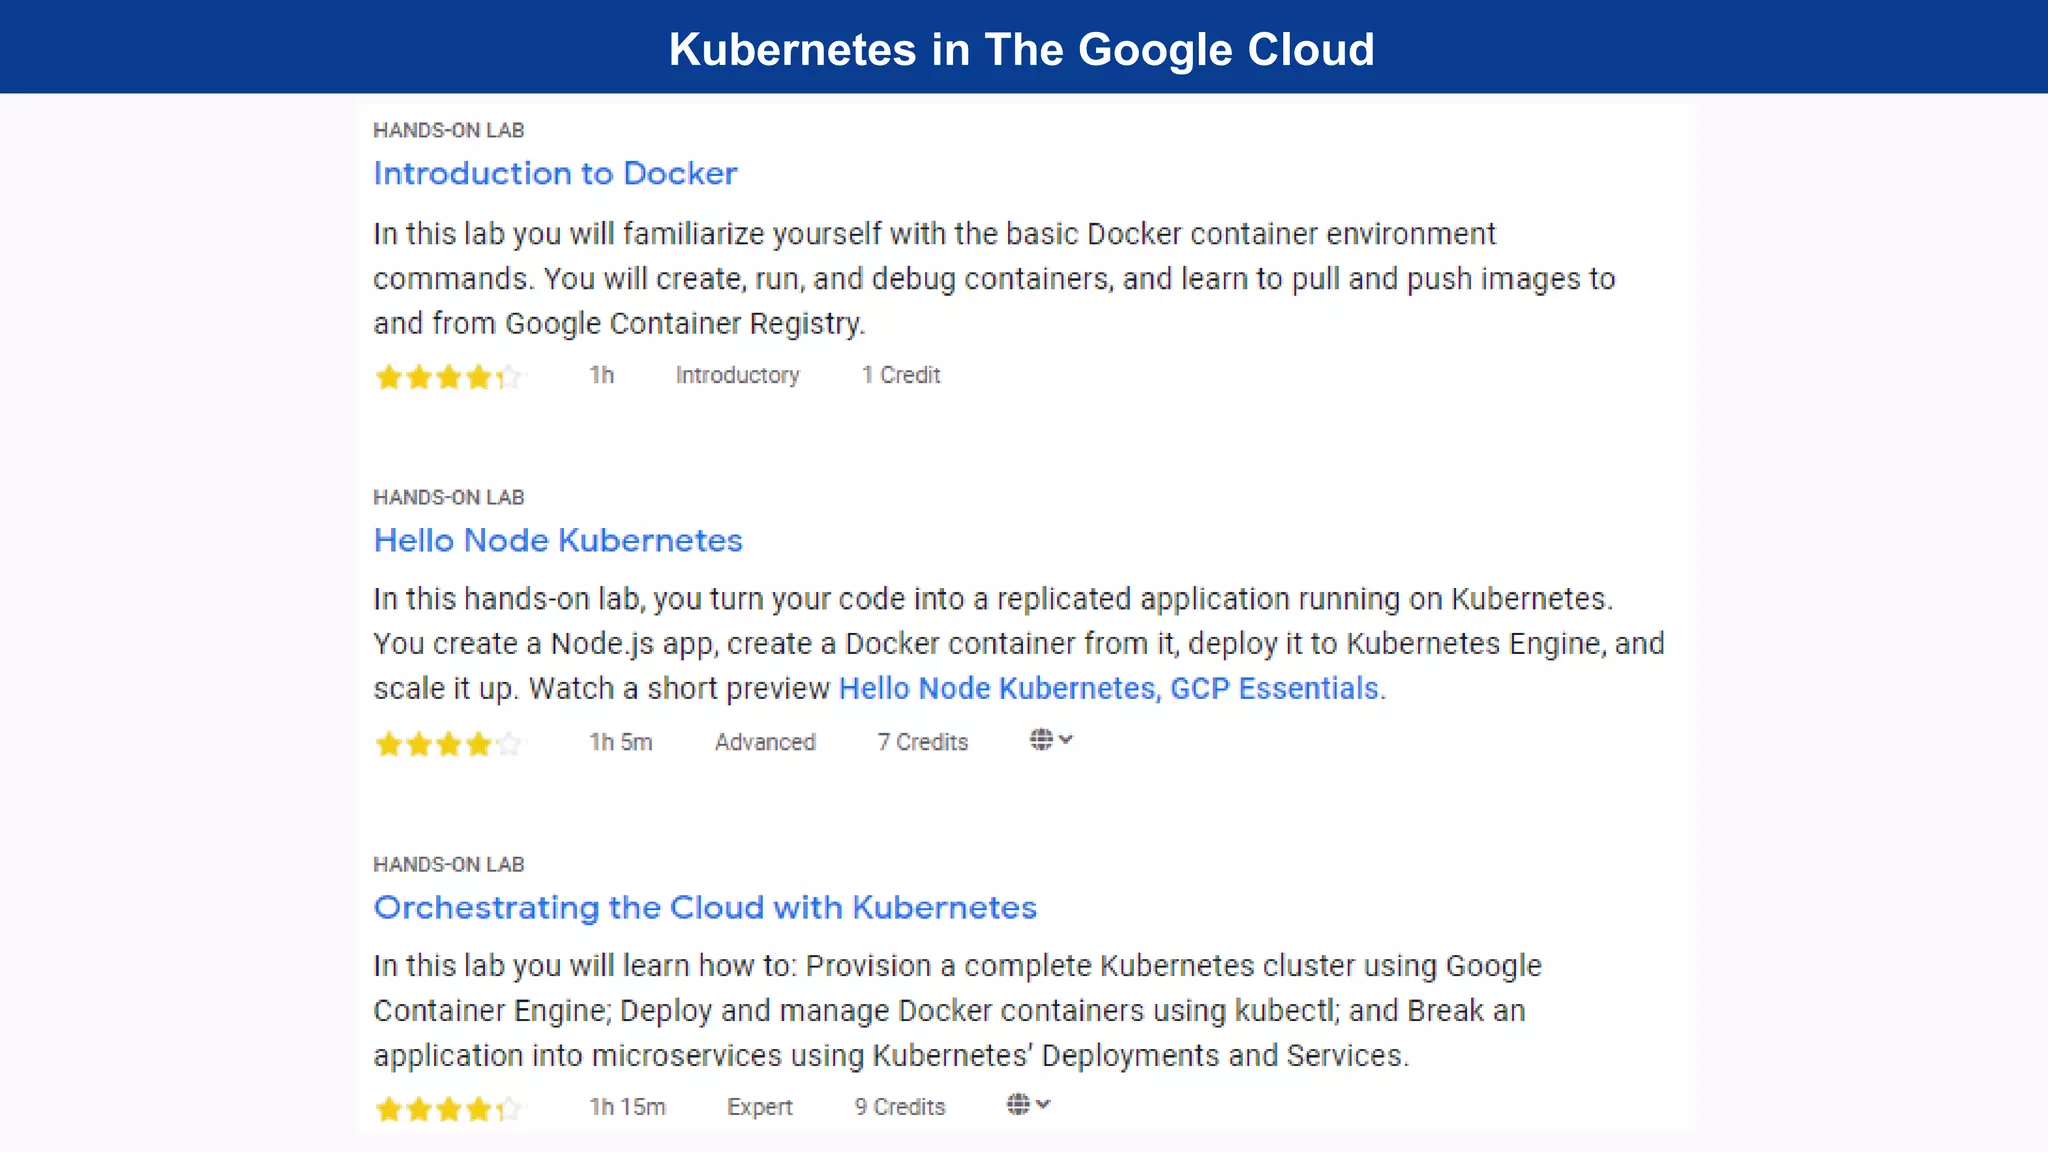2048x1152 pixels.
Task: Click the Introduction to Docker description paragraph
Action: (x=994, y=278)
